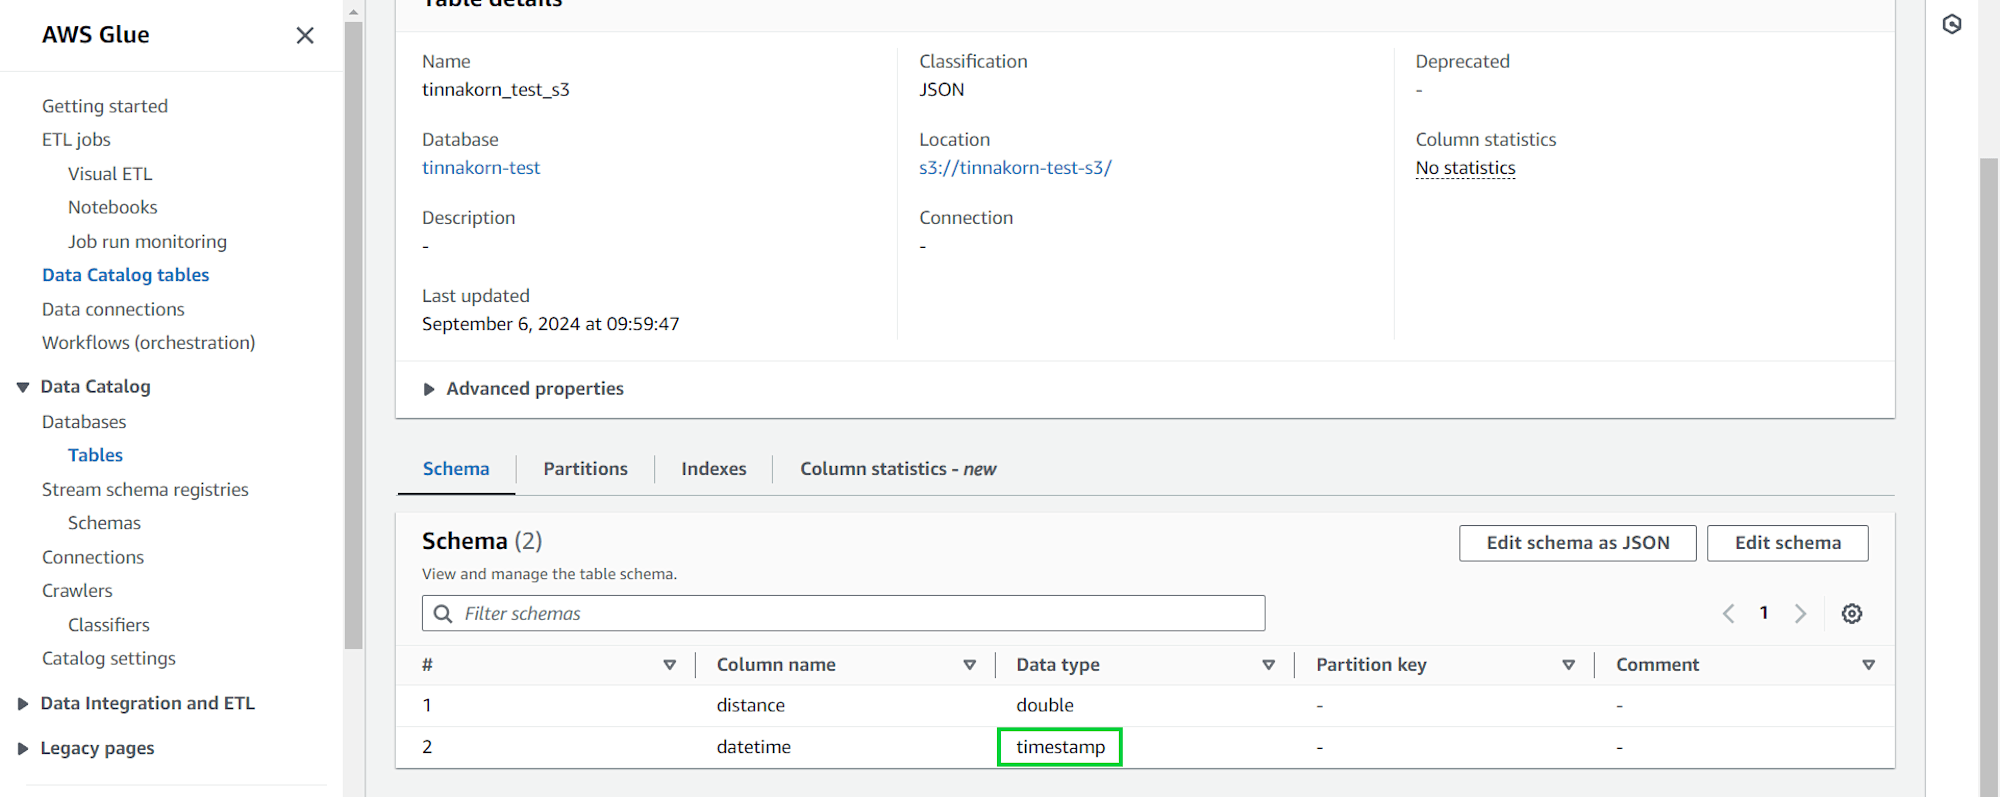Image resolution: width=2000 pixels, height=797 pixels.
Task: Open the Column statistics - new tab
Action: tap(898, 469)
